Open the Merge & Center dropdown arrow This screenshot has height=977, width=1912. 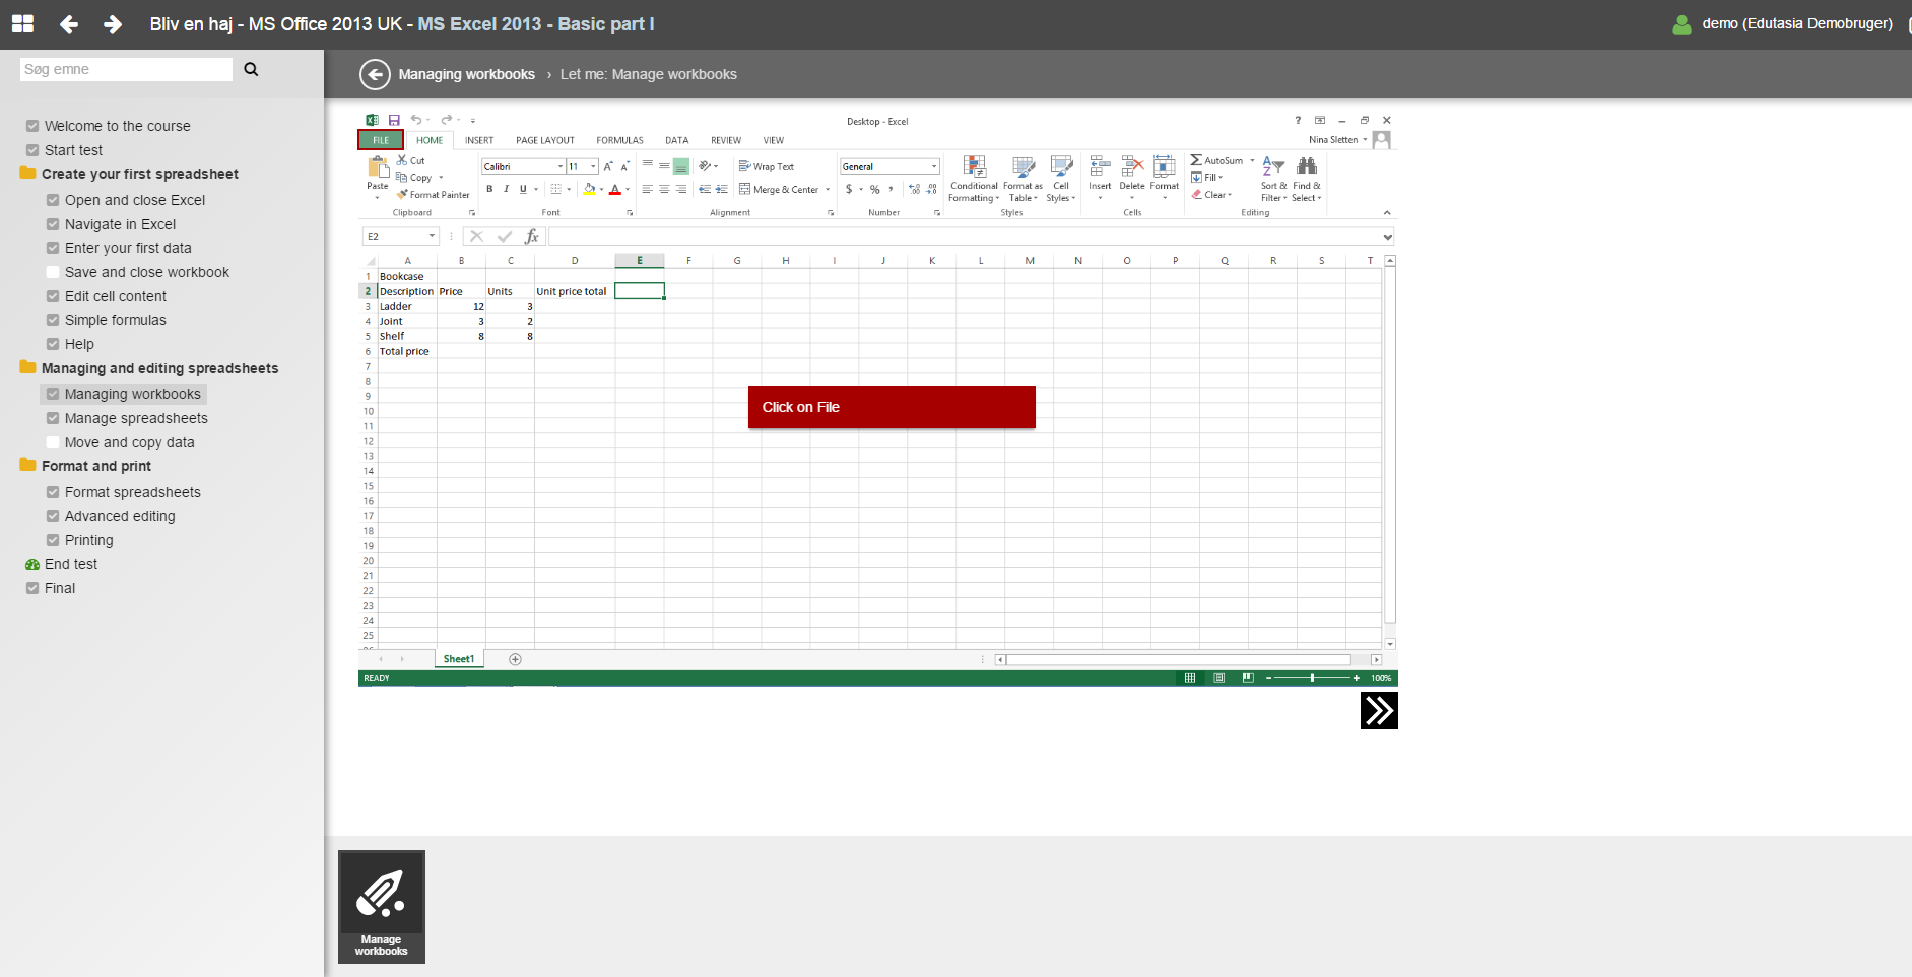coord(828,189)
